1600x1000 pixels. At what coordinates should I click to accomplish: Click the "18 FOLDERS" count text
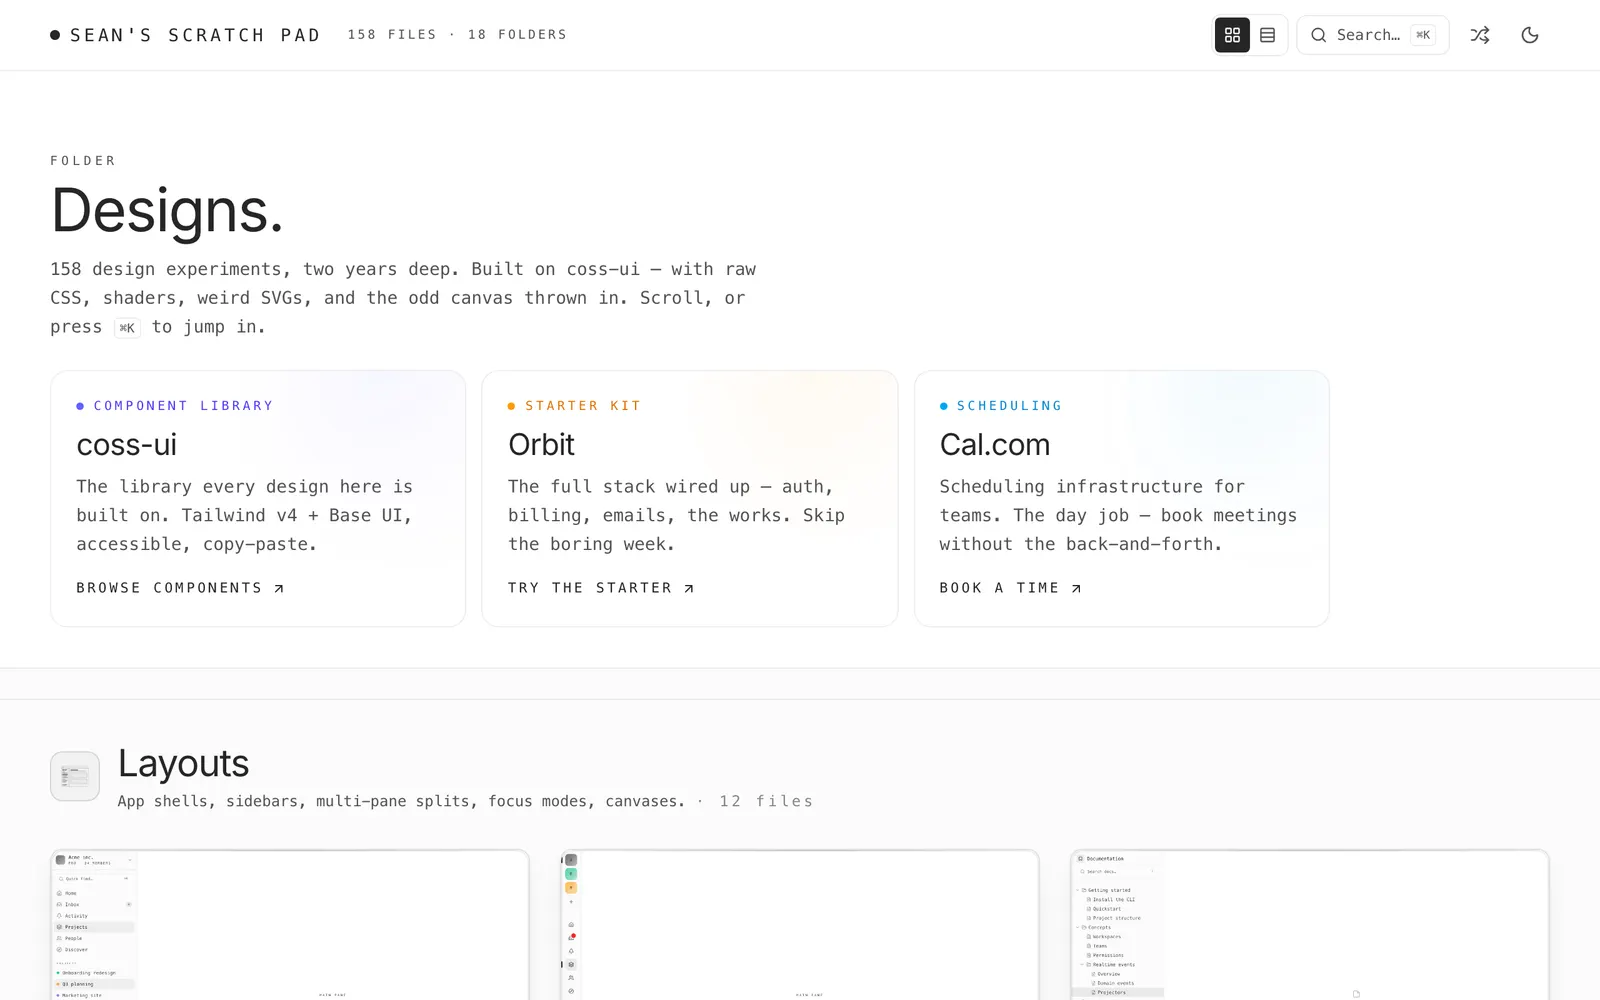(517, 35)
